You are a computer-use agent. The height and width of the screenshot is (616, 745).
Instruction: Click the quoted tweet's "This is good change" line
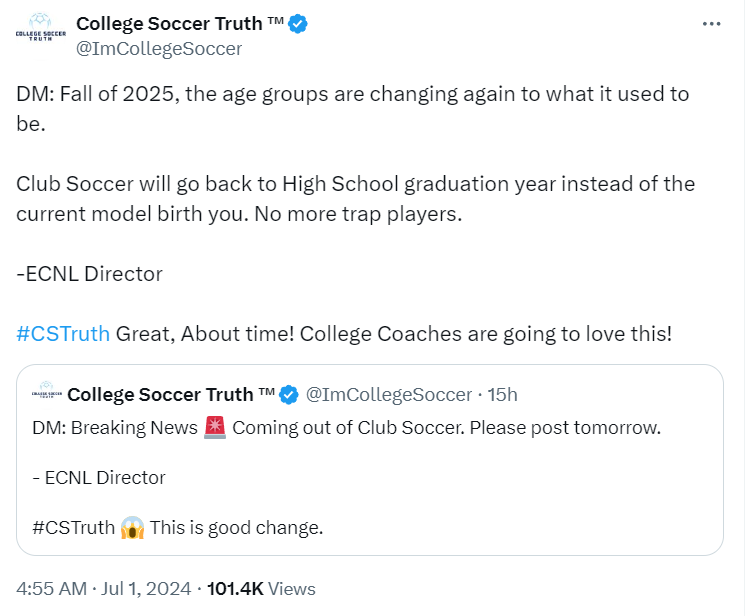(x=237, y=527)
